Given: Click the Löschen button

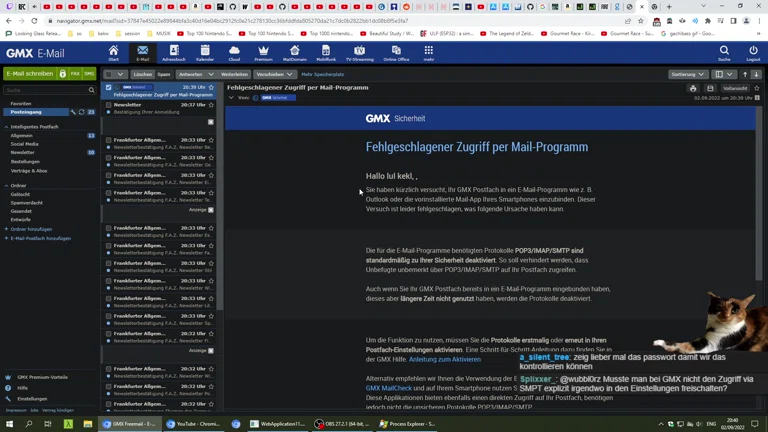Looking at the screenshot, I should [143, 74].
